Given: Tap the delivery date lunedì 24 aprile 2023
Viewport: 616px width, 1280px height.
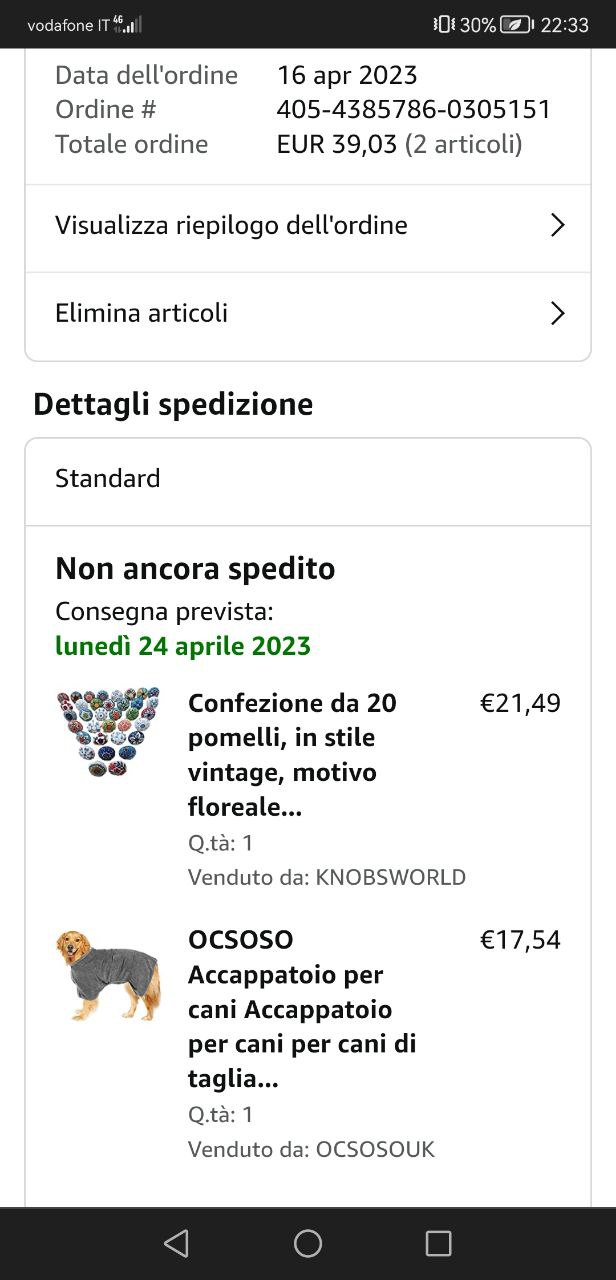Looking at the screenshot, I should (183, 646).
